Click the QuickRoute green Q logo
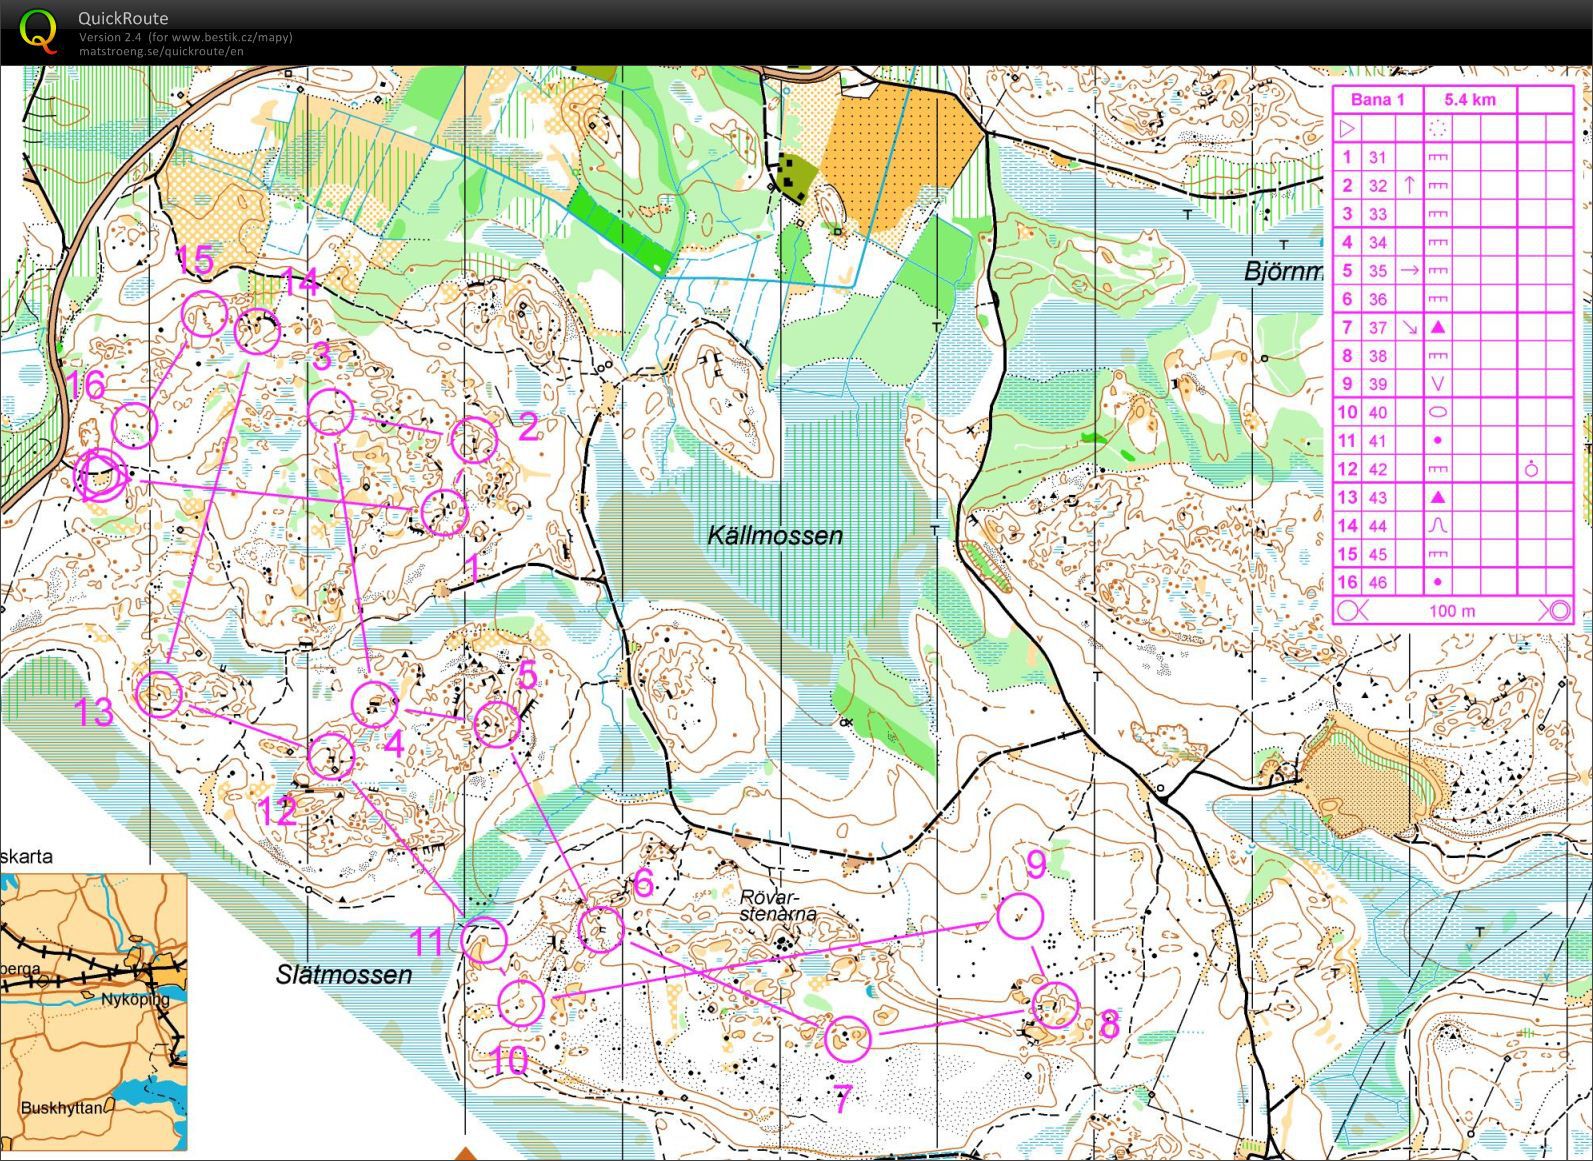Viewport: 1593px width, 1161px height. pos(39,30)
